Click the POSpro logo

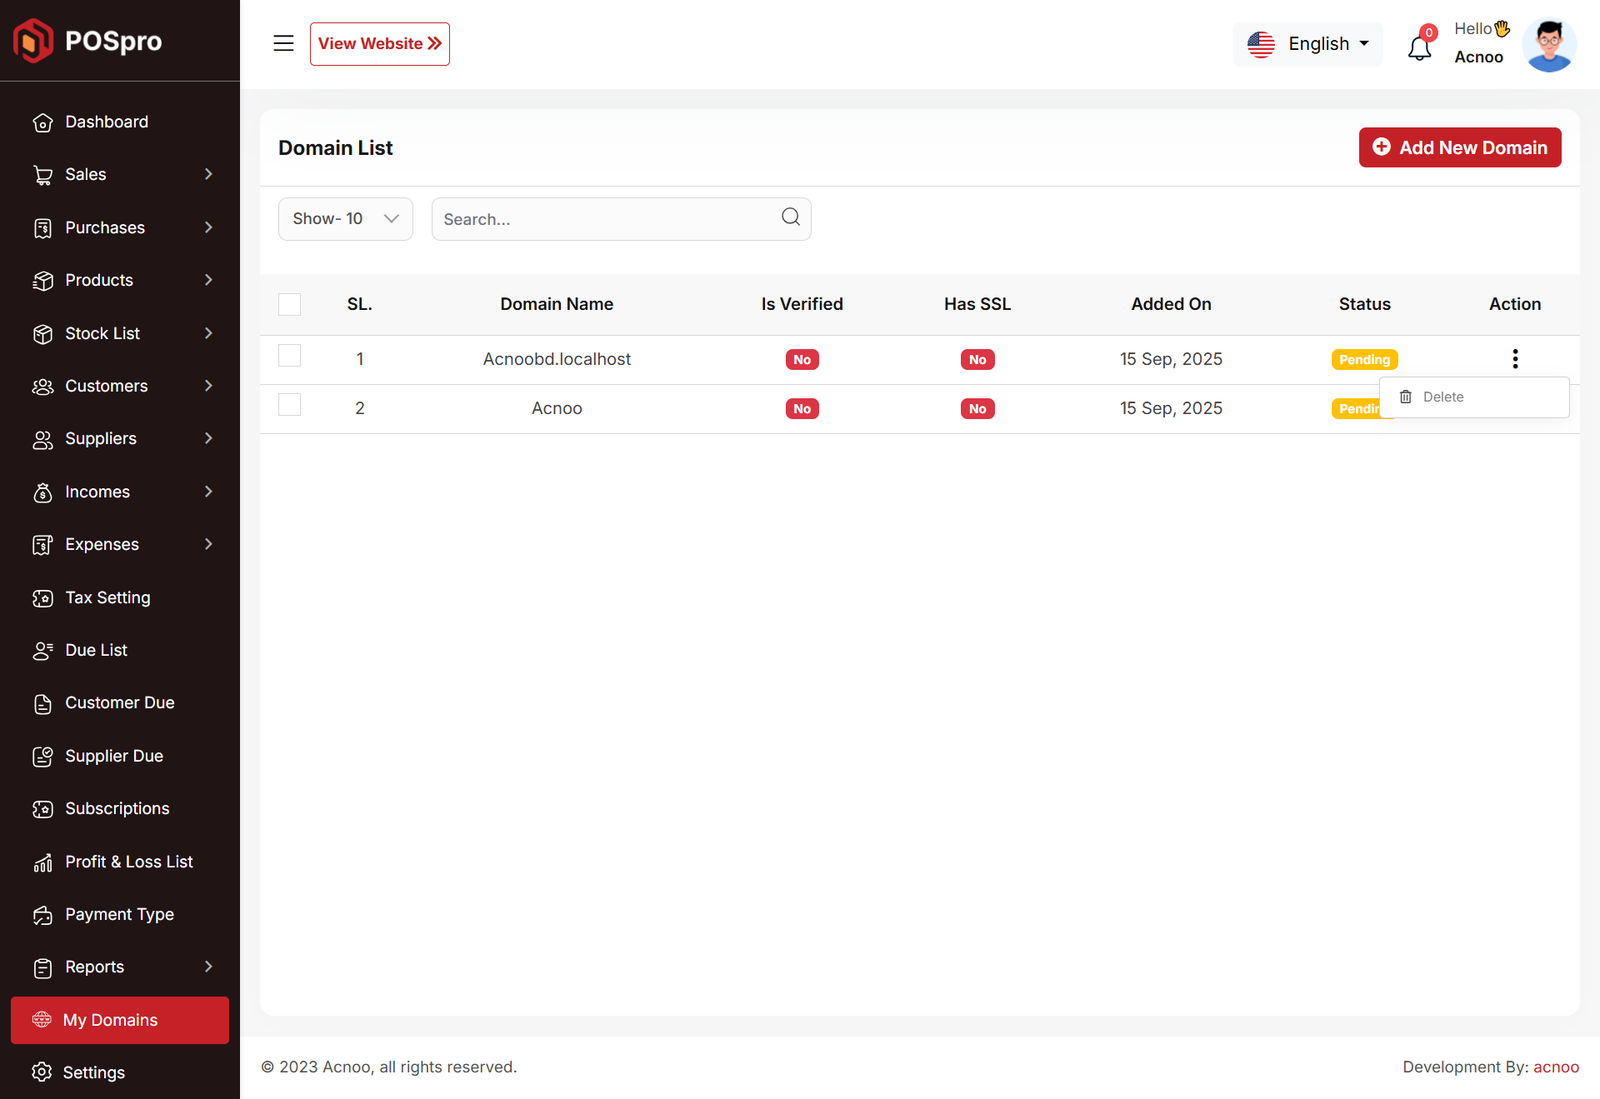point(88,41)
